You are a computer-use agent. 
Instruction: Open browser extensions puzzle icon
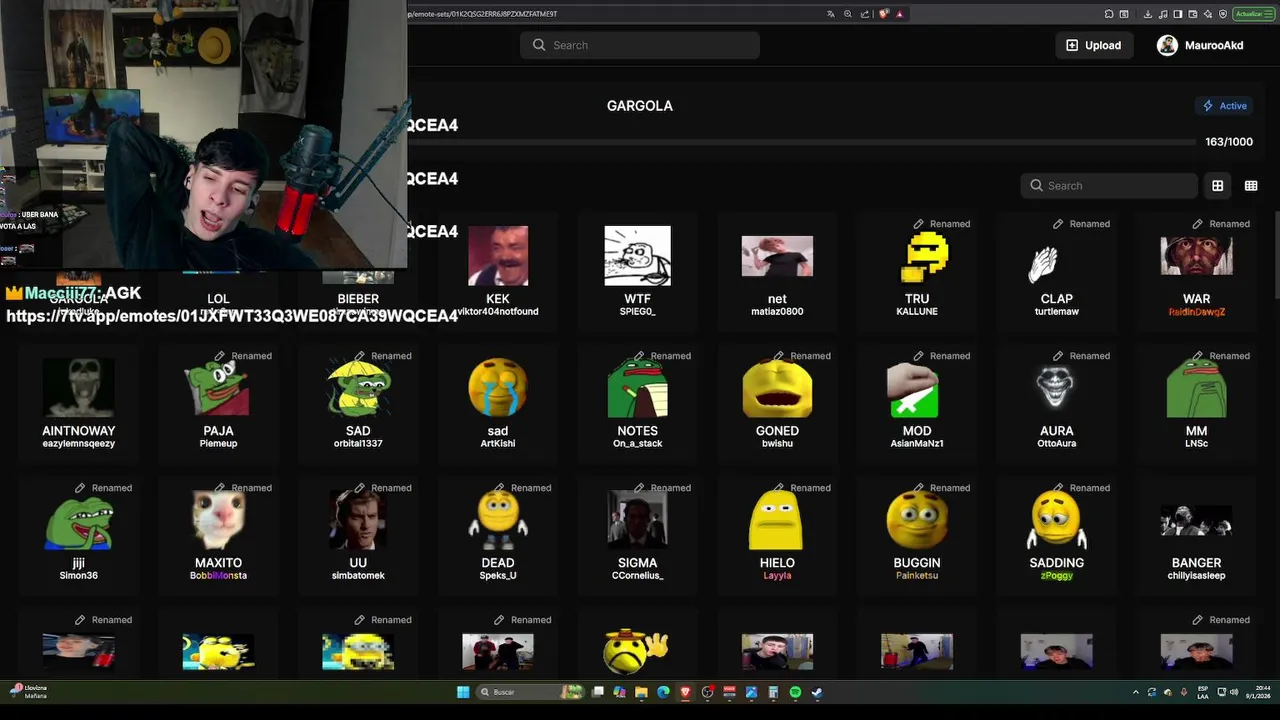coord(1108,14)
